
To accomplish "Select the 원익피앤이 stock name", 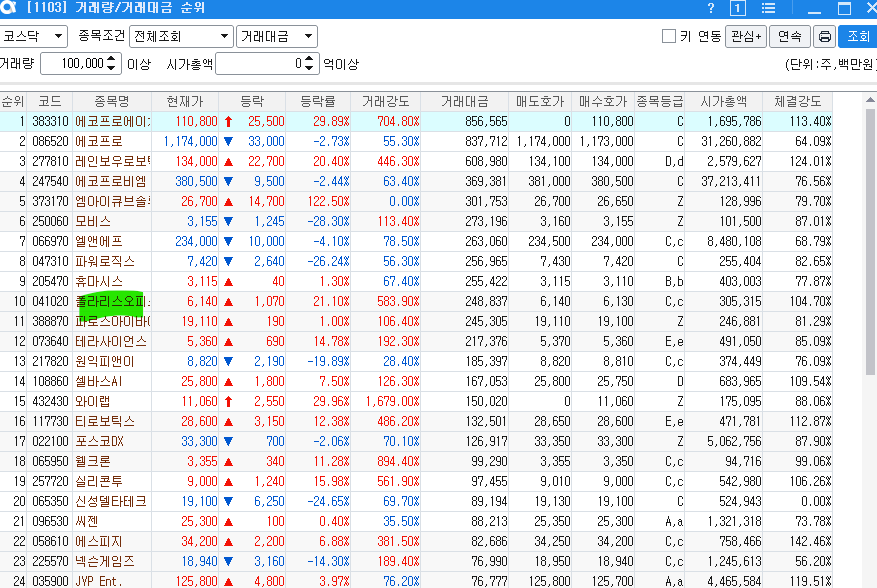I will coord(105,361).
